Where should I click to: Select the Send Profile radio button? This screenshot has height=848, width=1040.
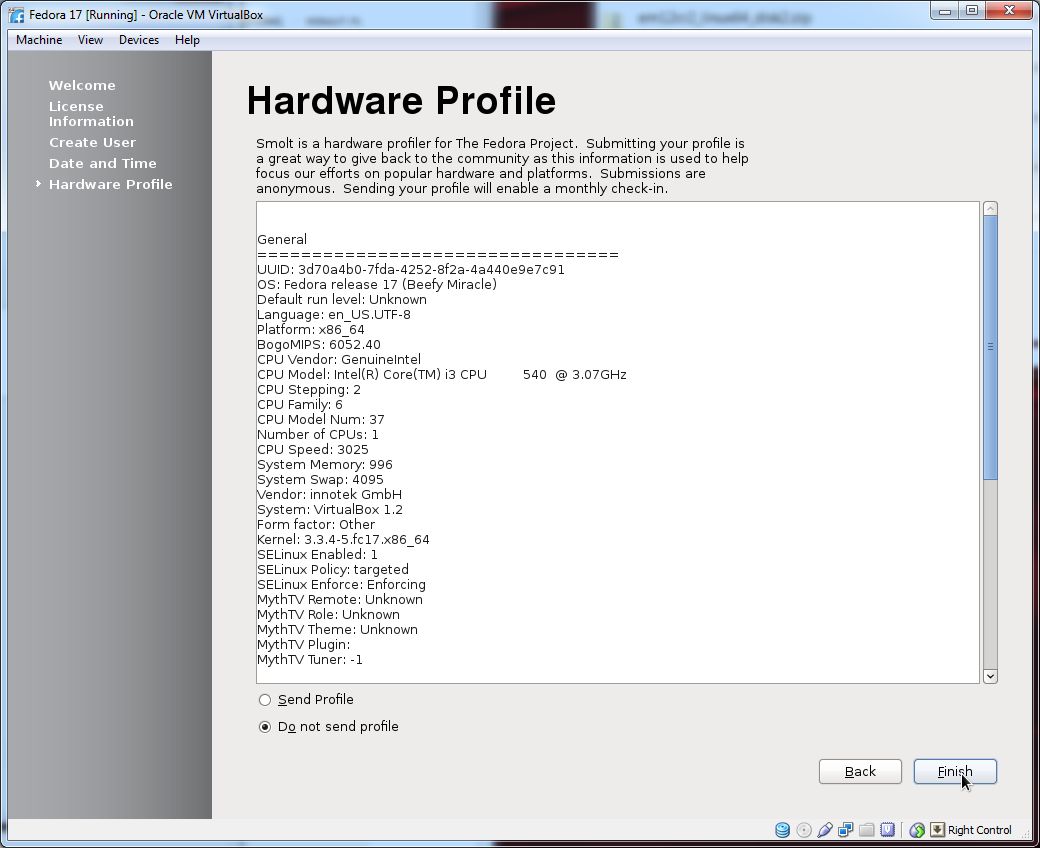[265, 699]
